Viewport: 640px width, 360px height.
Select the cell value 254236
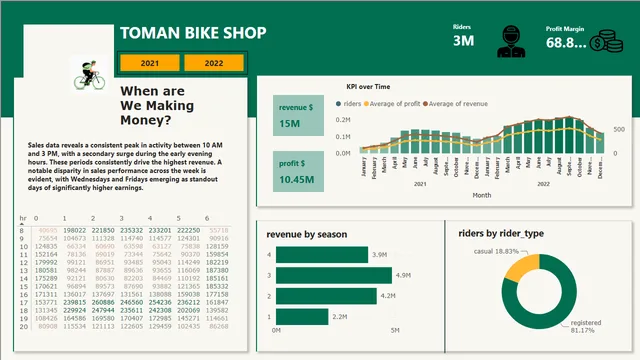click(160, 302)
